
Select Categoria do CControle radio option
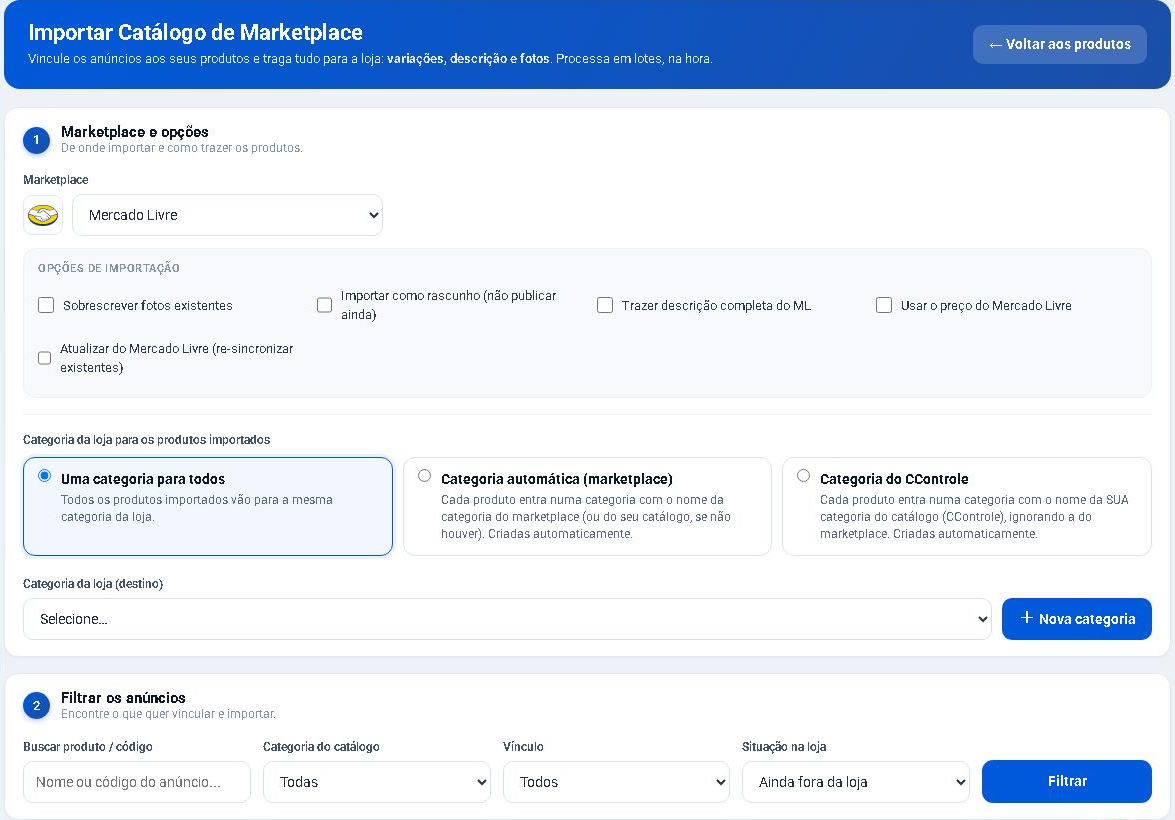803,476
